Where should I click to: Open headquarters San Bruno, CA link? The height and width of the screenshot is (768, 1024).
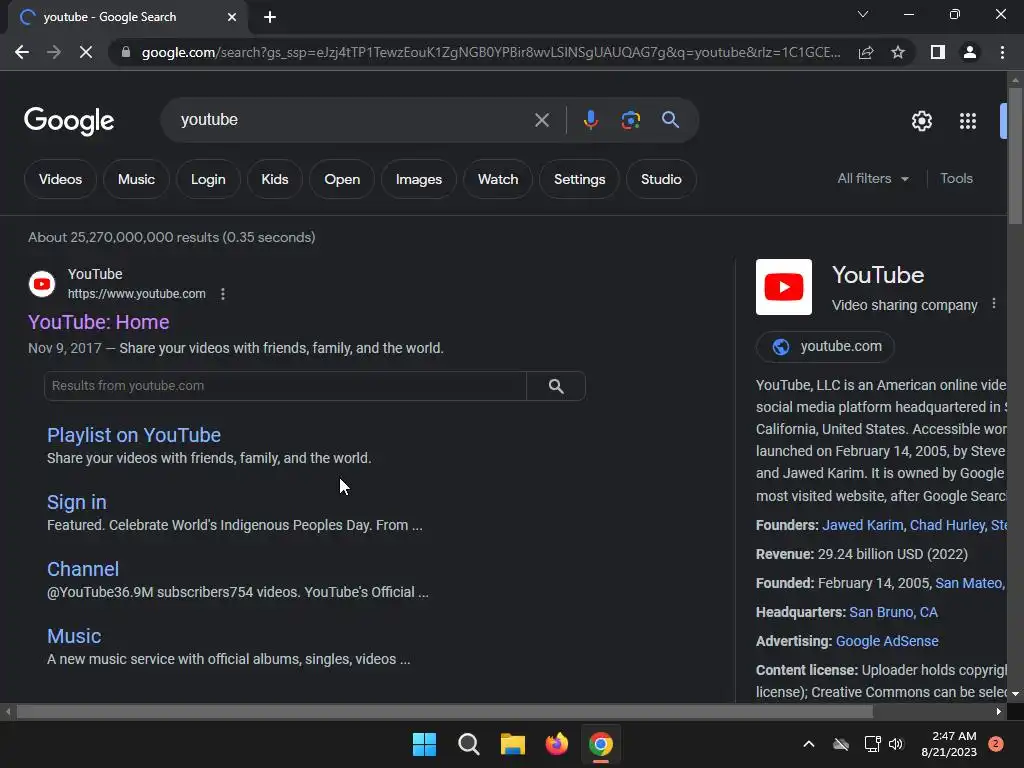click(x=893, y=612)
